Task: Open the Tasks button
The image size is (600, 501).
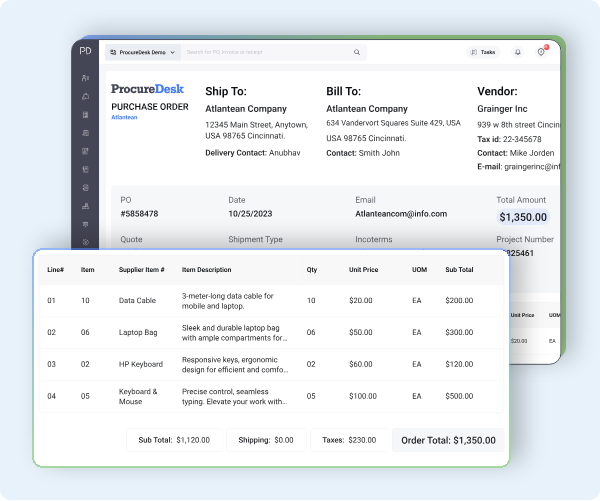Action: tap(483, 52)
